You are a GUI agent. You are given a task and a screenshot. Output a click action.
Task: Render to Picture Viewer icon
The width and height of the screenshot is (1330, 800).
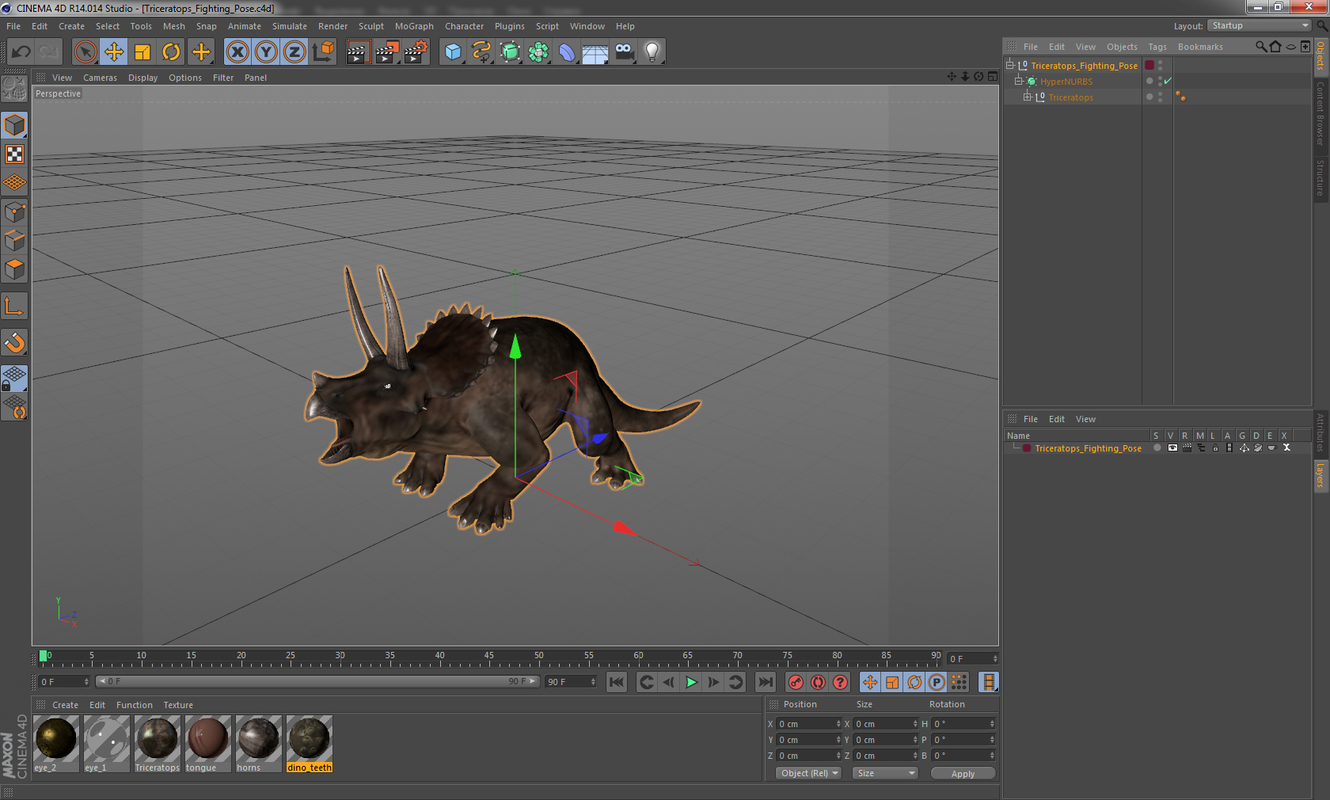coord(387,51)
